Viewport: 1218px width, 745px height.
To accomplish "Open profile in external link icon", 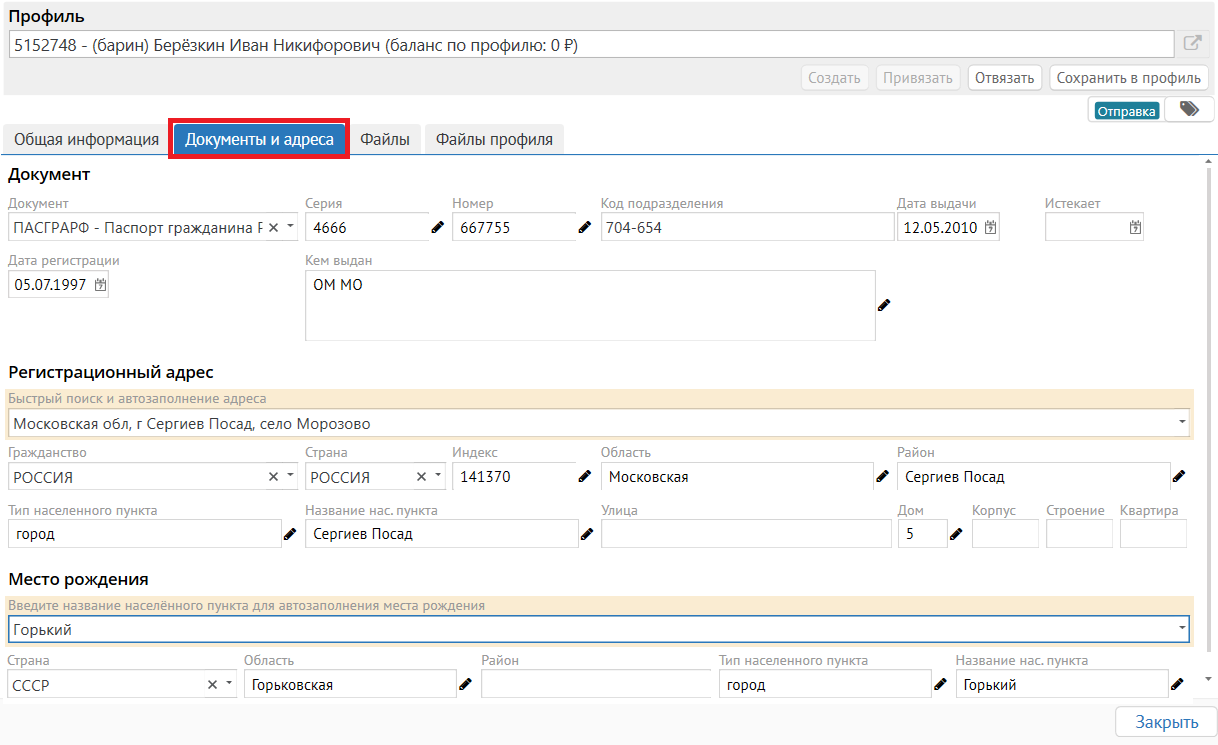I will (x=1192, y=44).
